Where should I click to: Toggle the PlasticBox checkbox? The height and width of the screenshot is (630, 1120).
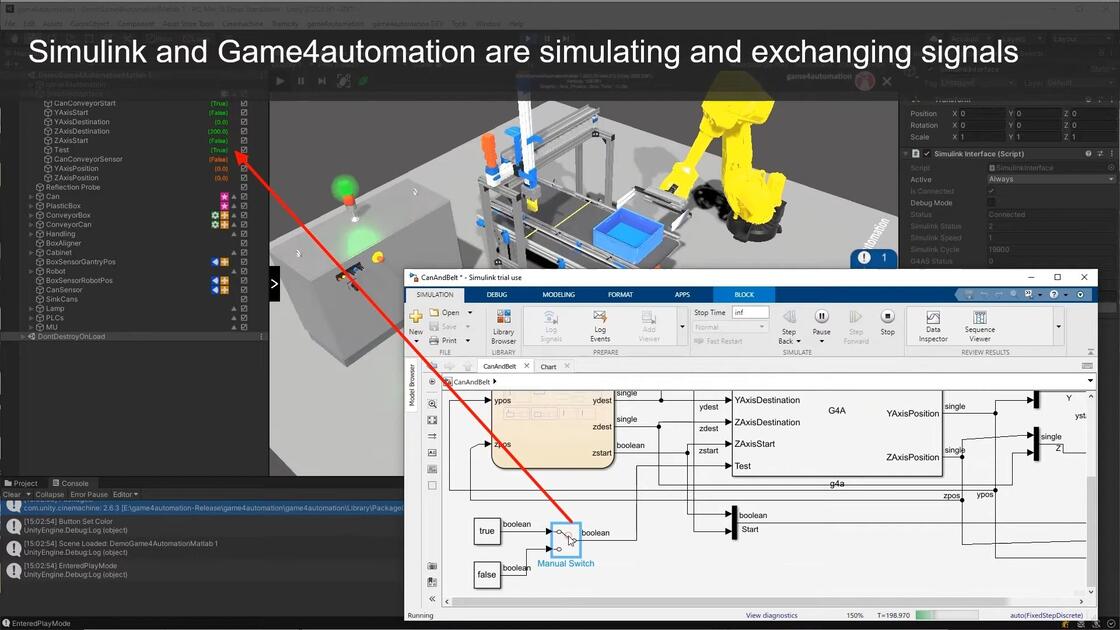tap(244, 206)
